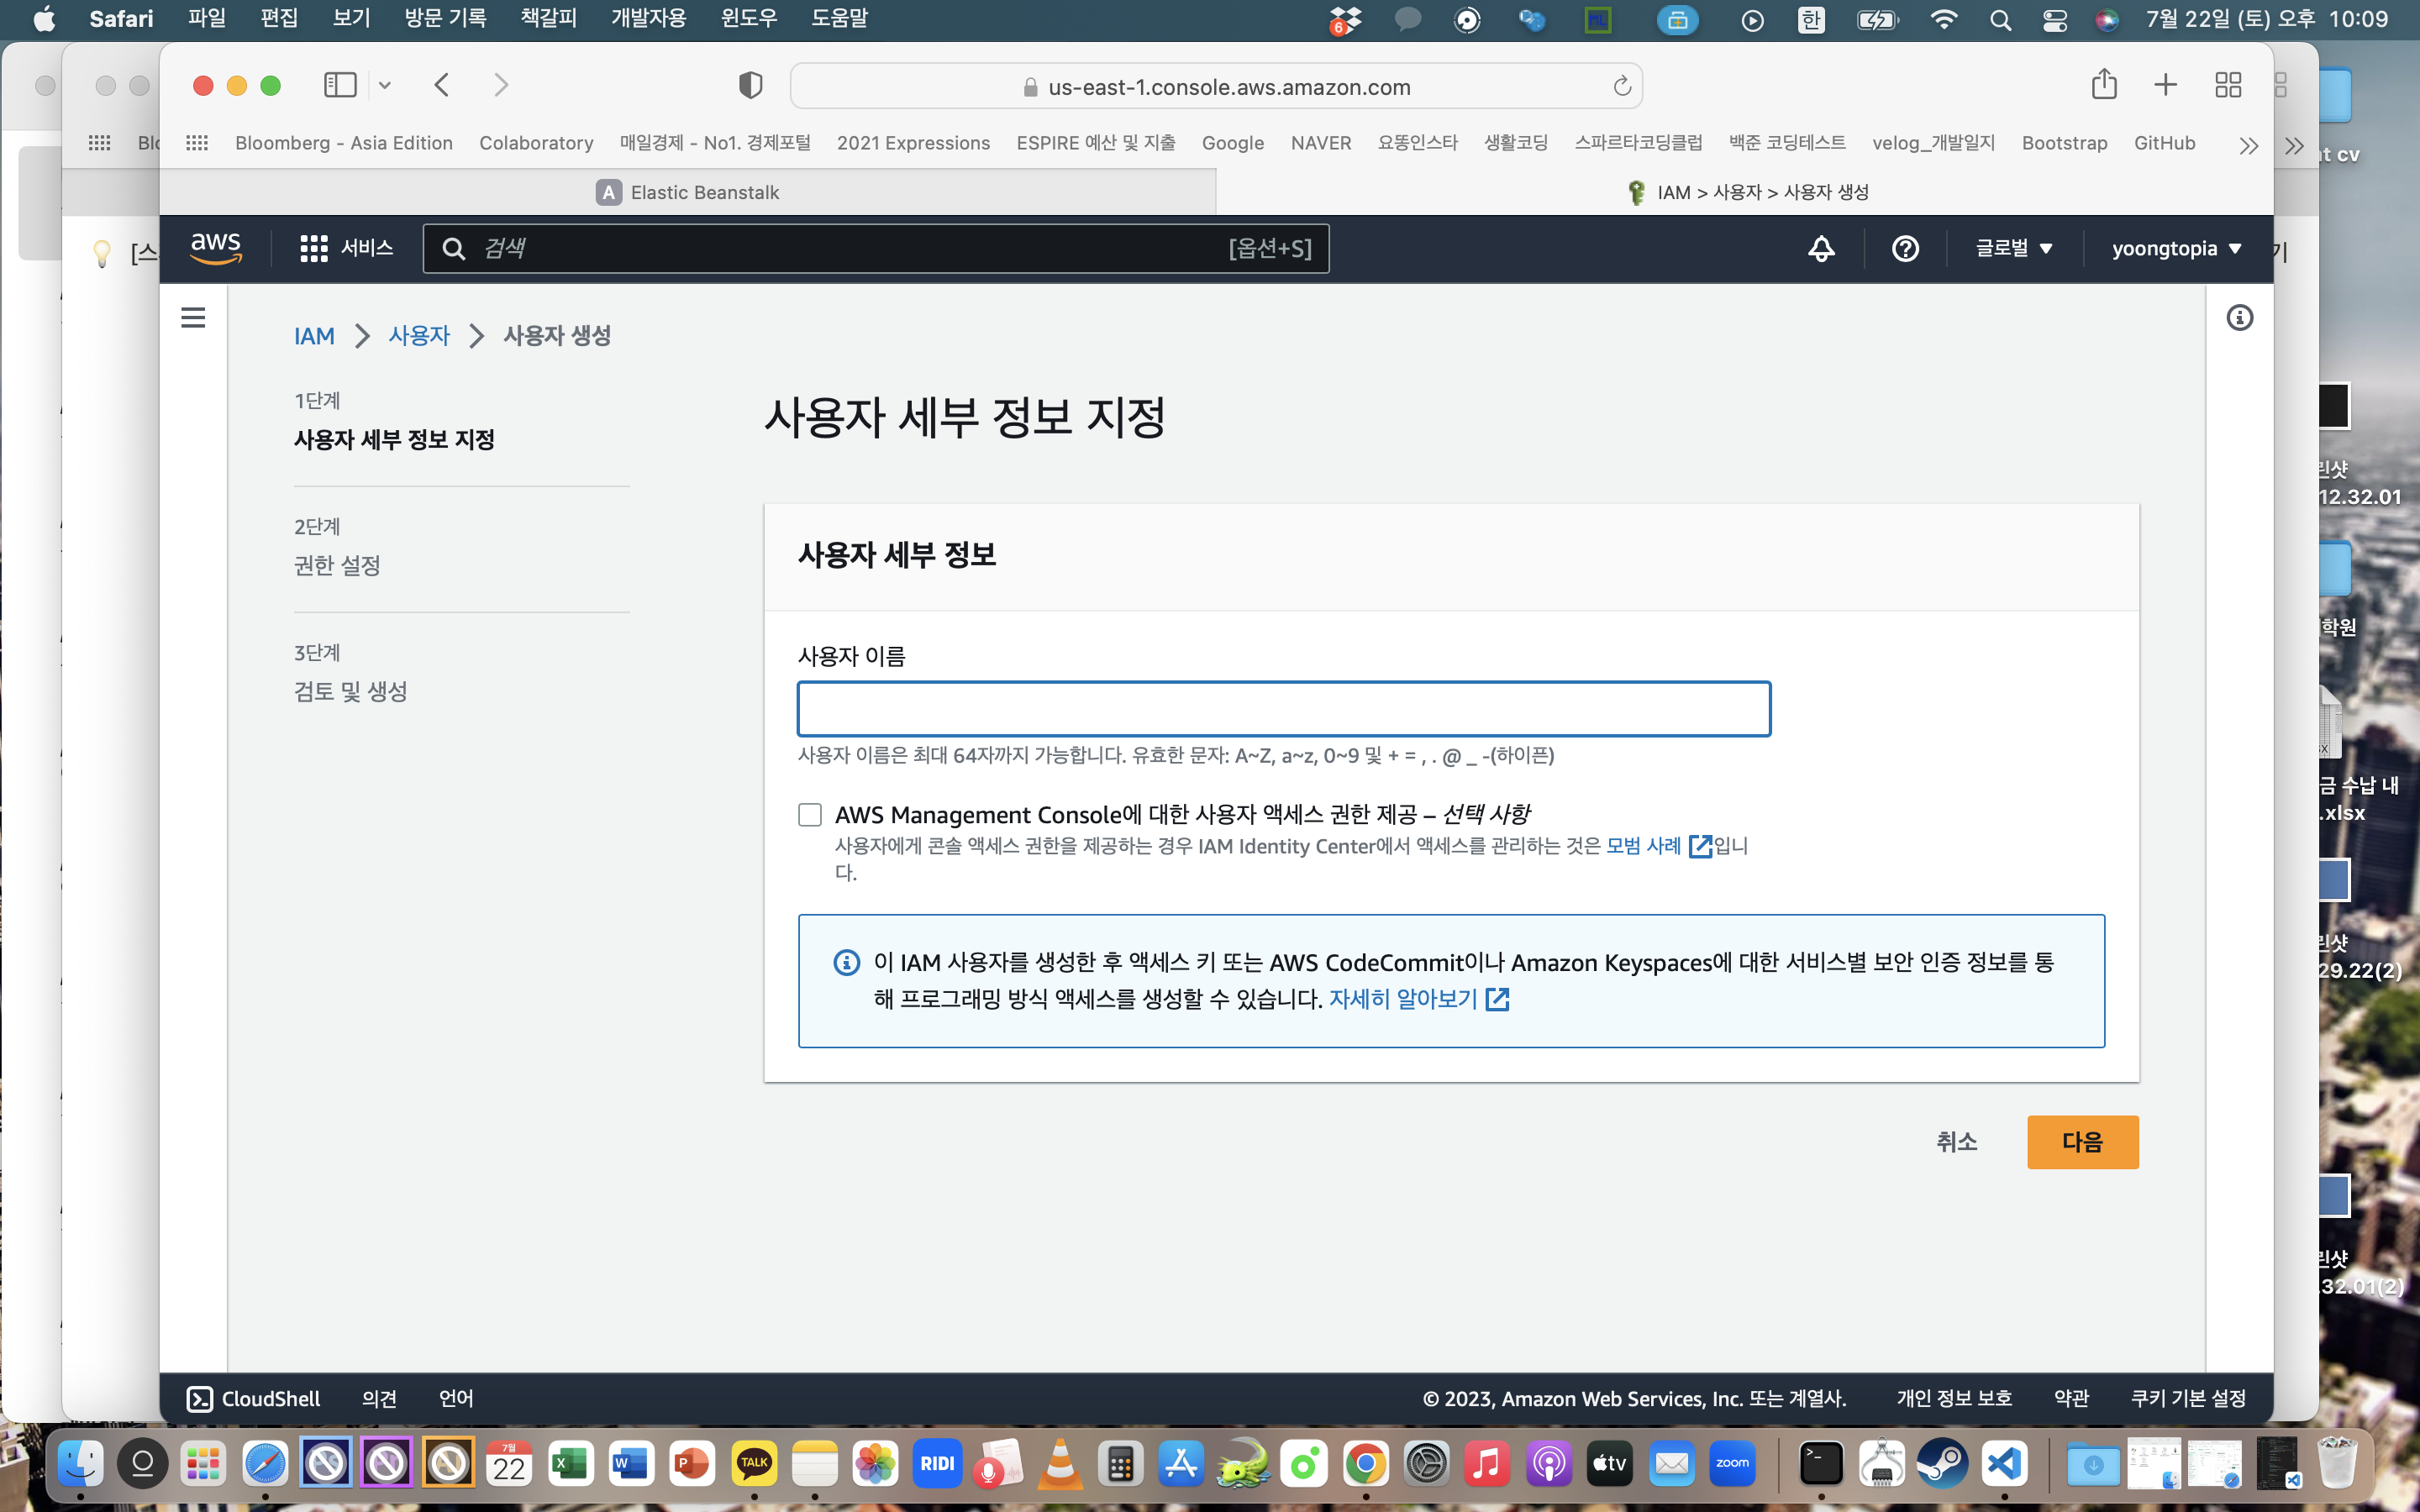Open CloudShell from the footer
The width and height of the screenshot is (2420, 1512).
[253, 1398]
